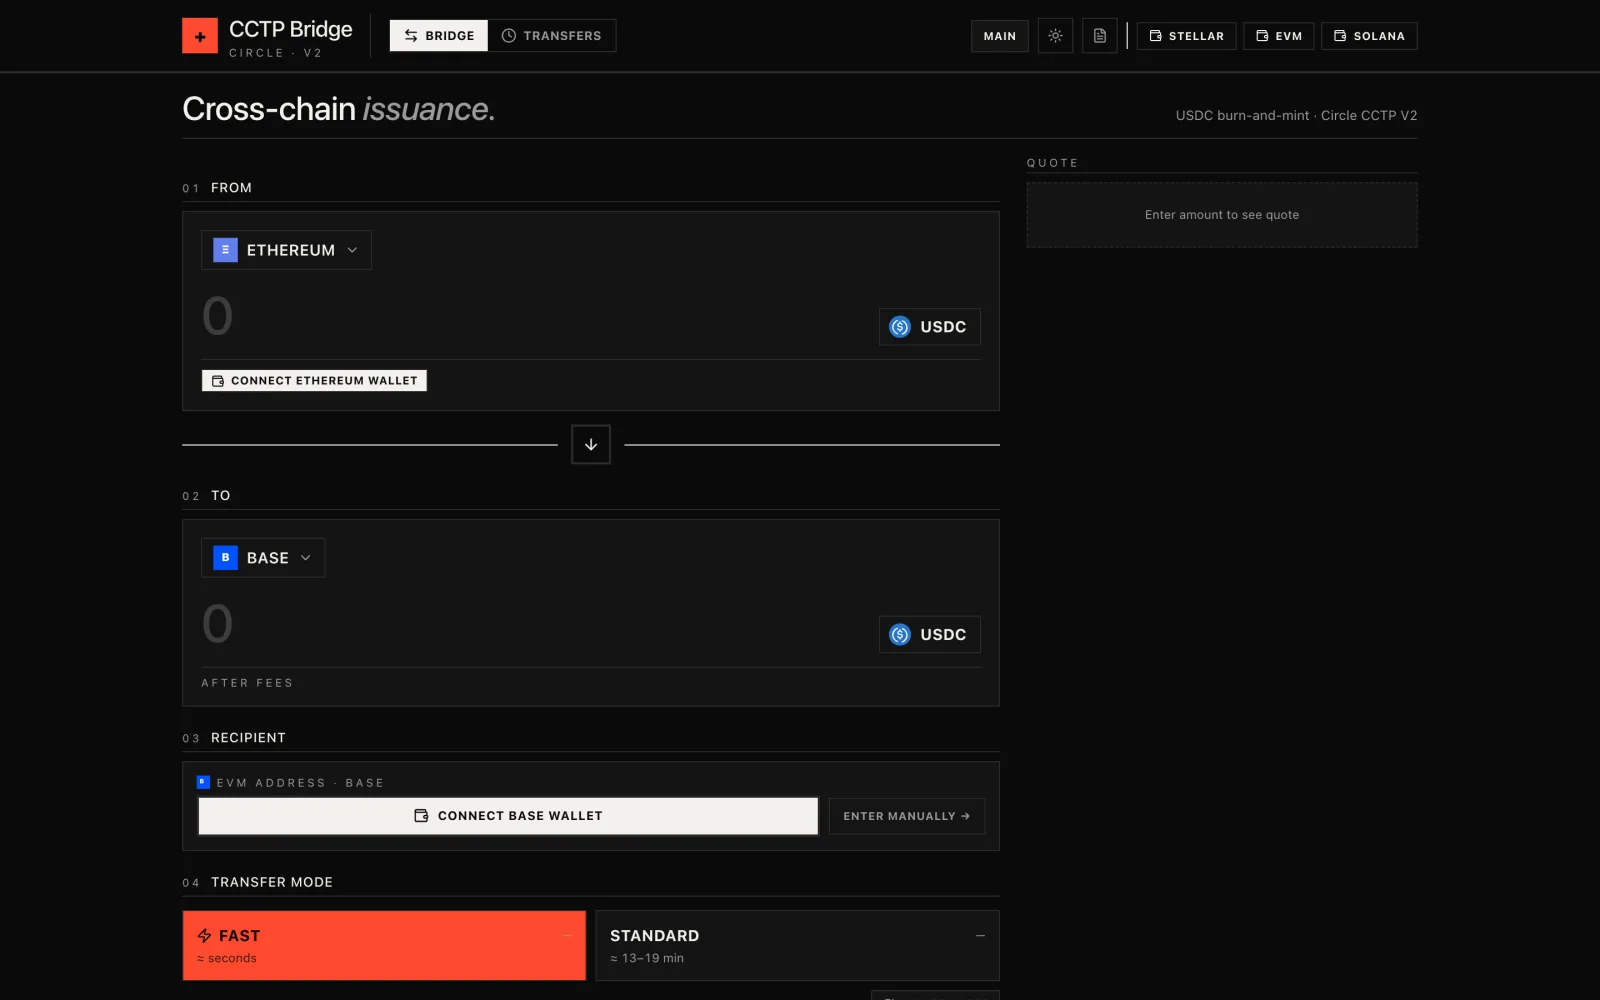
Task: Click the red CCTP Bridge logo icon
Action: click(x=200, y=36)
